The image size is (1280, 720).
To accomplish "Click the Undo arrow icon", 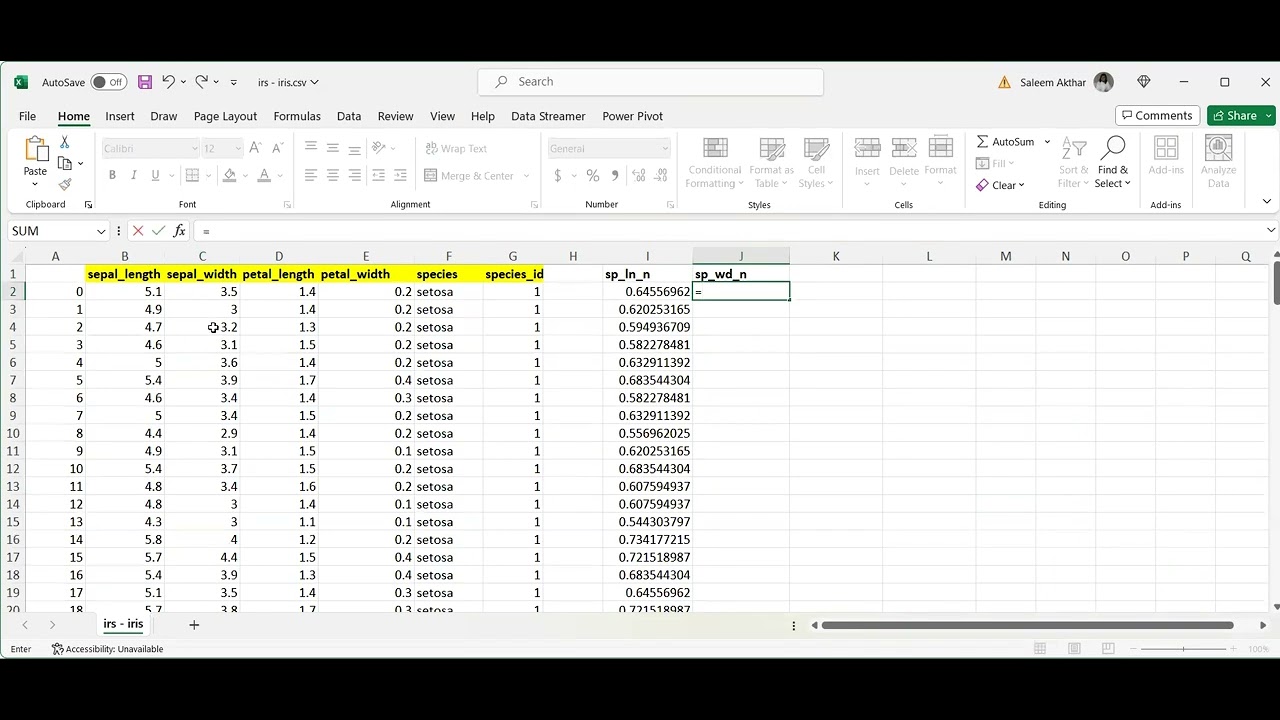I will tap(169, 82).
